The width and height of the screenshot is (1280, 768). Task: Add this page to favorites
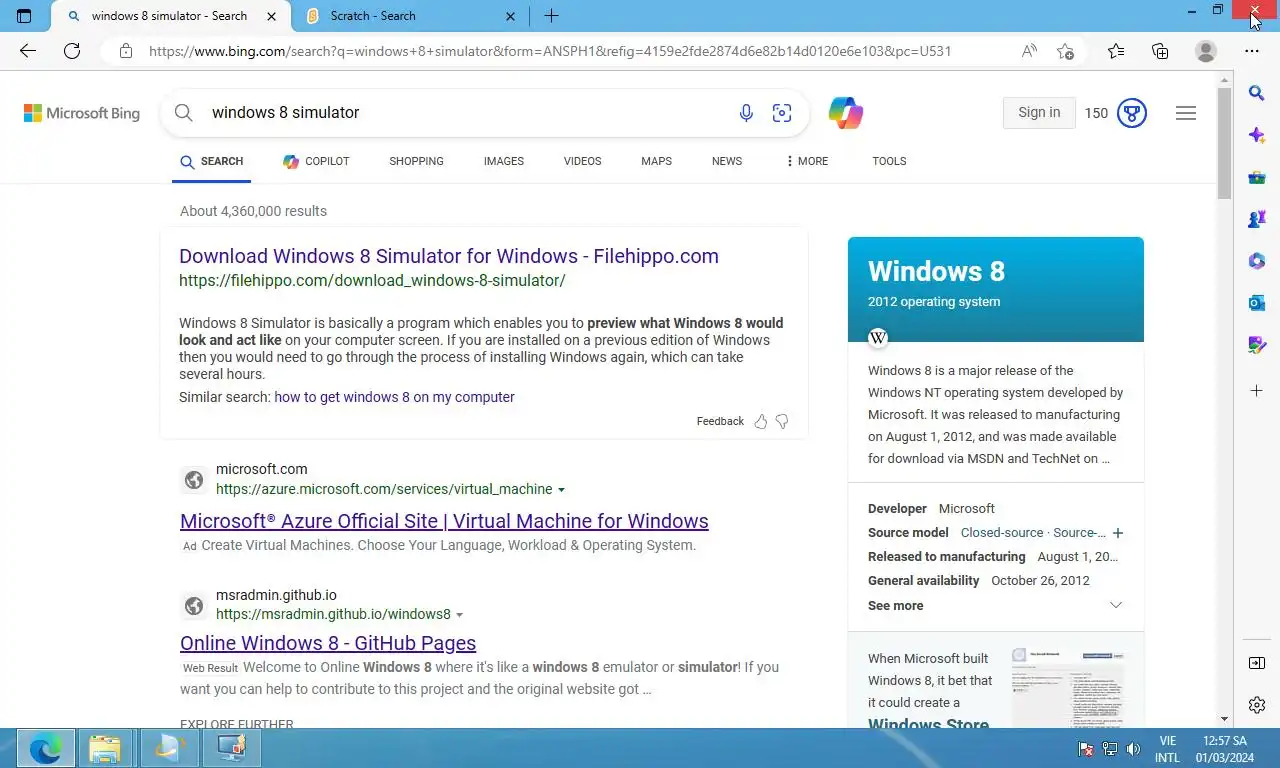click(x=1066, y=51)
